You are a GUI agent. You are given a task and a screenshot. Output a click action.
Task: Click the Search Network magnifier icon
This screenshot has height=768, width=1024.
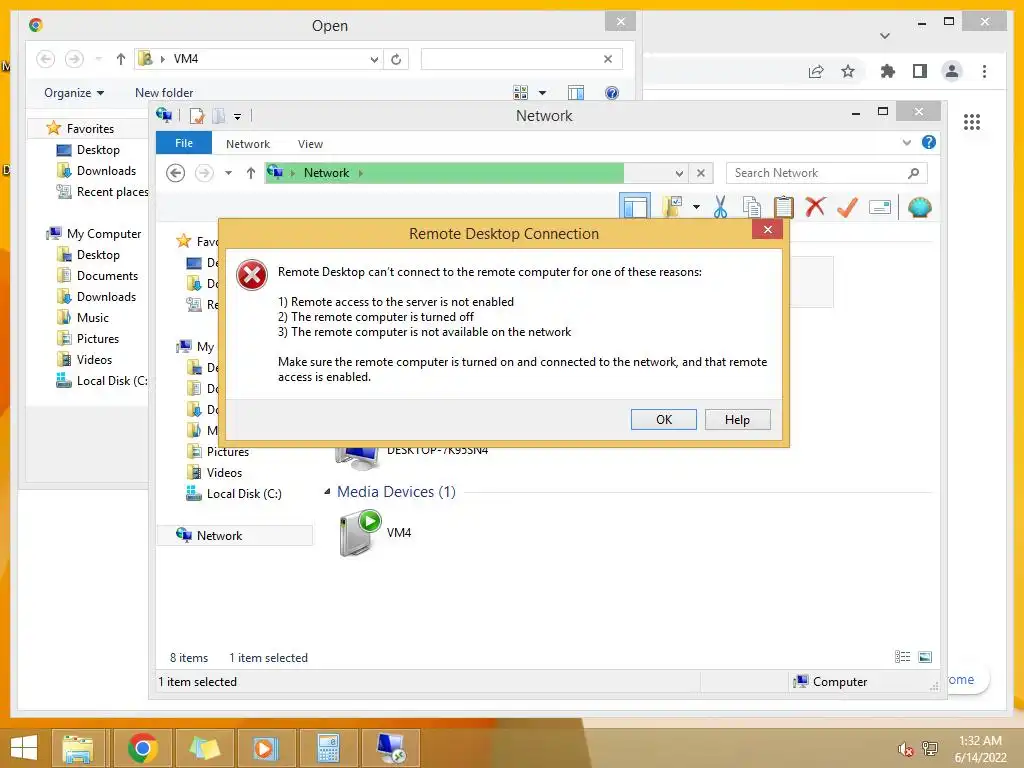click(913, 173)
